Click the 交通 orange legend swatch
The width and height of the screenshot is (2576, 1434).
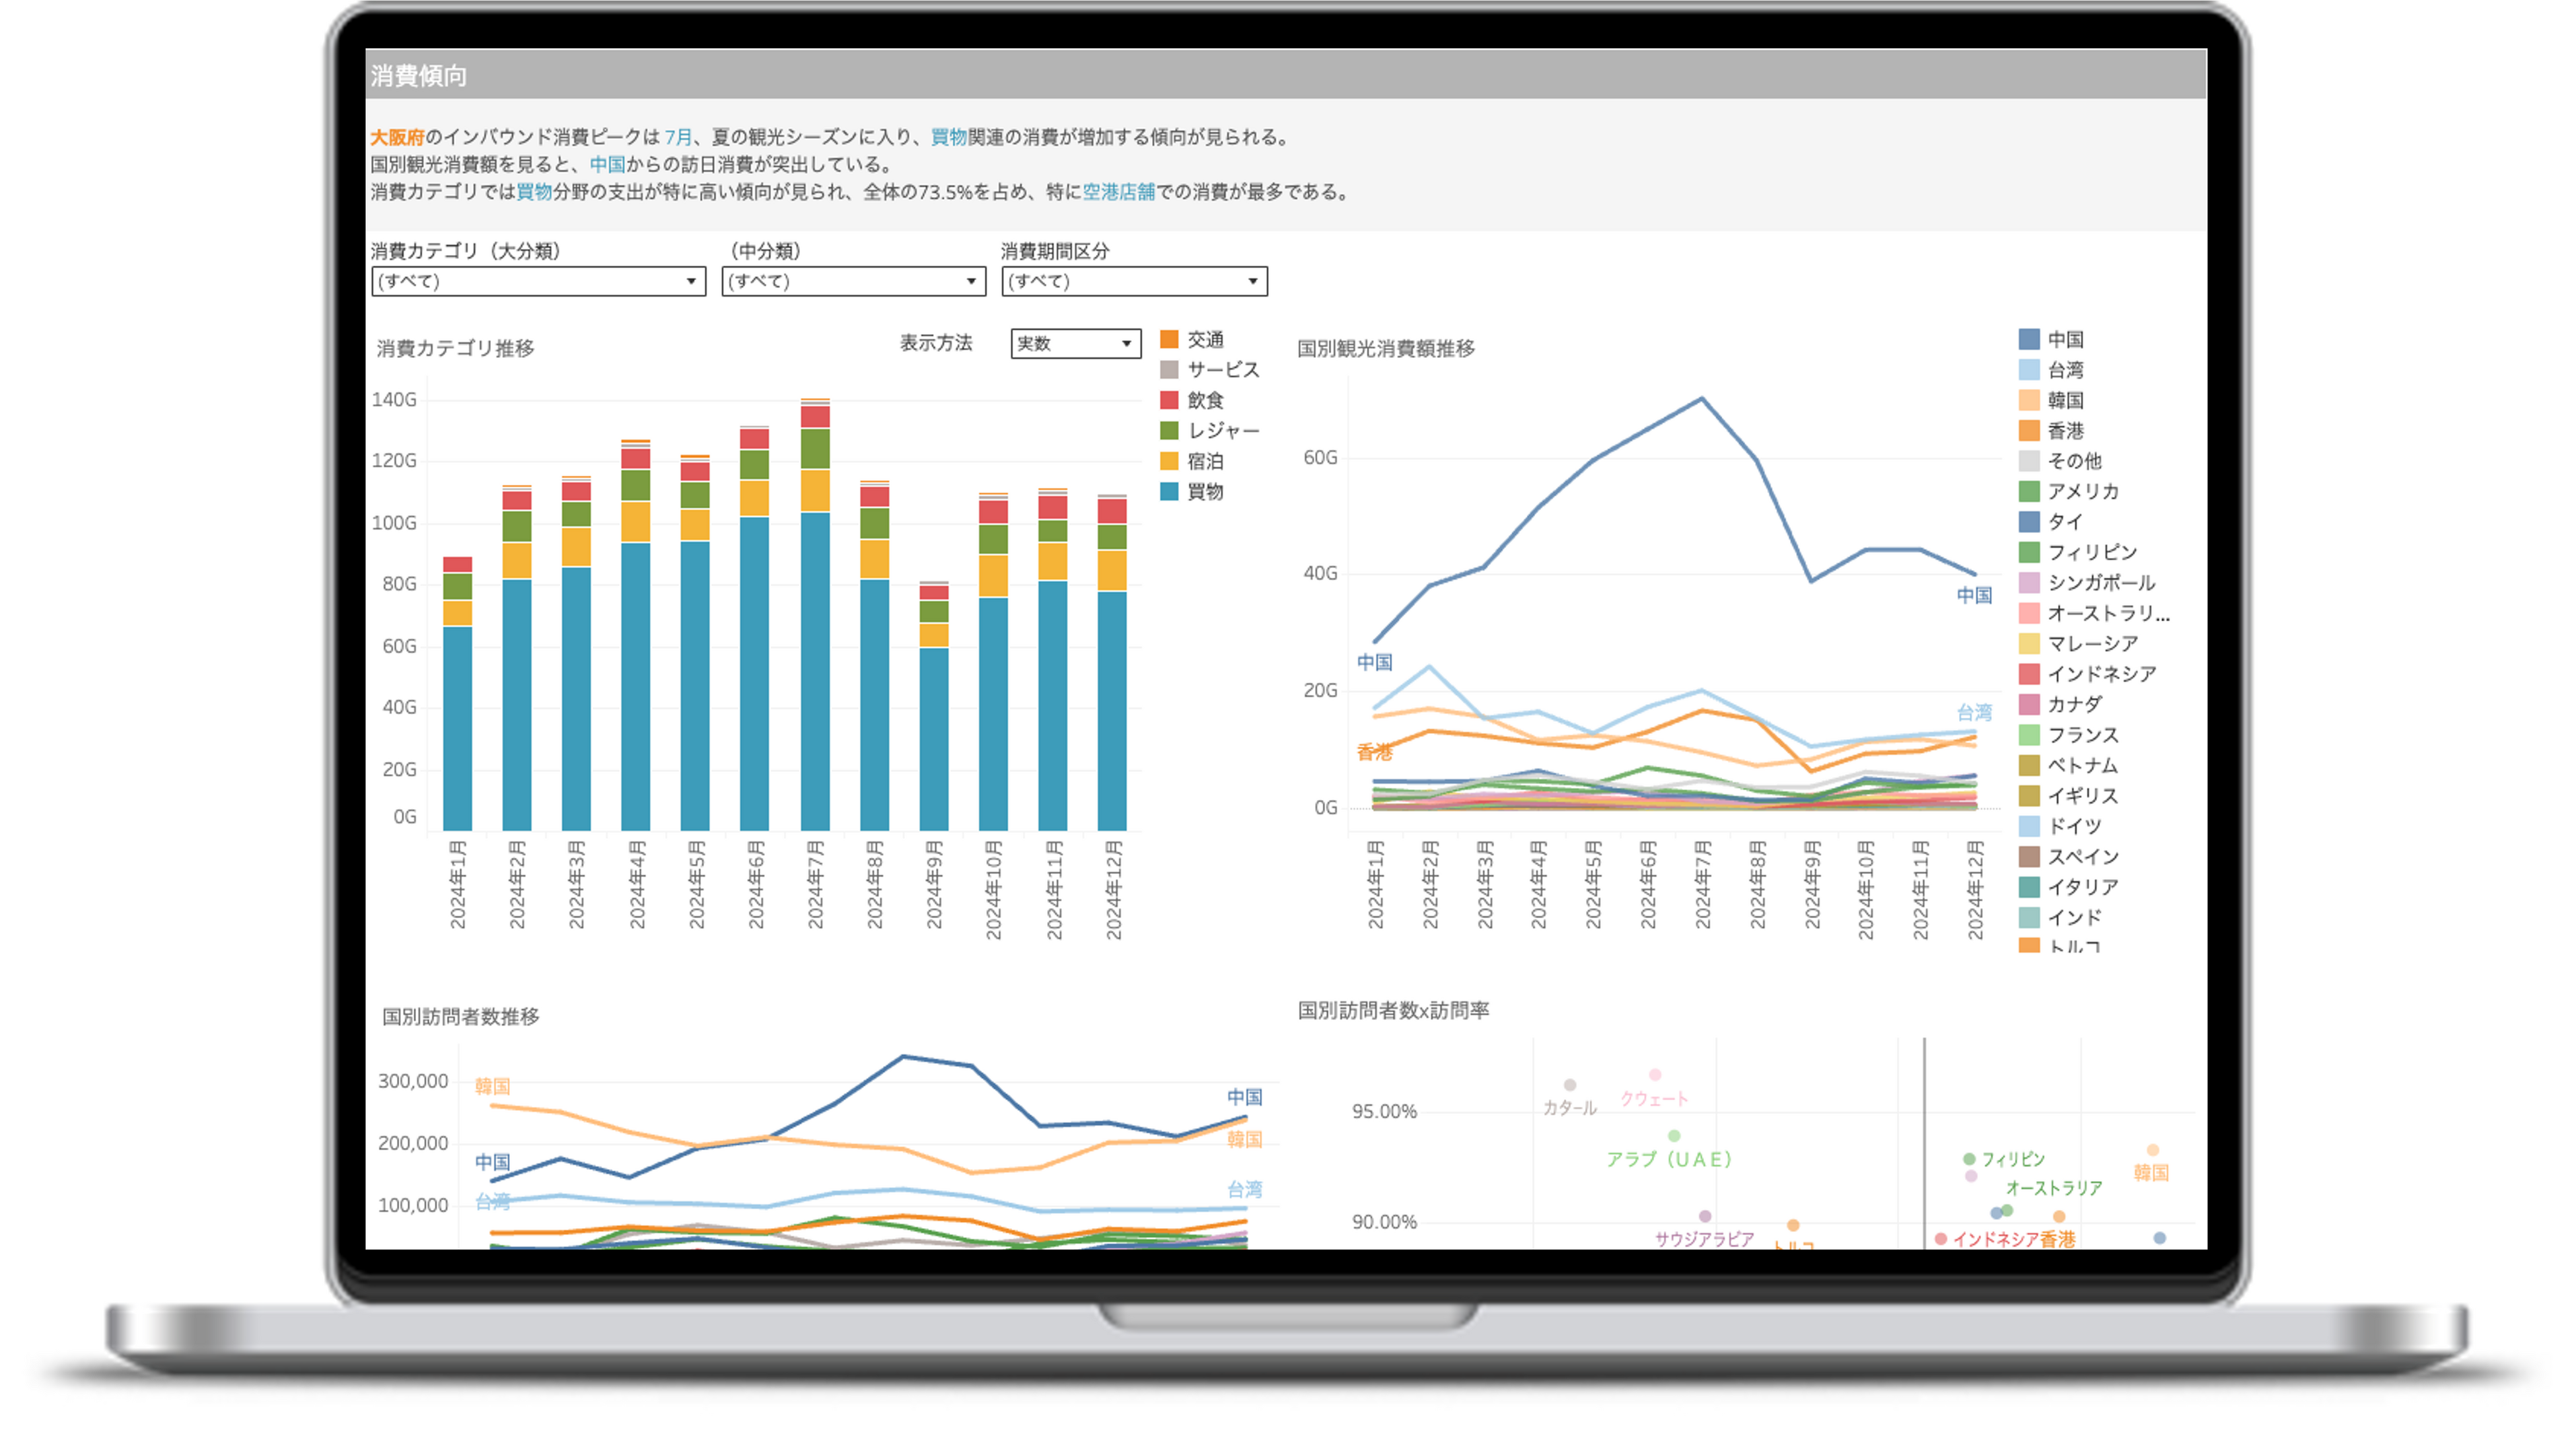tap(1168, 339)
